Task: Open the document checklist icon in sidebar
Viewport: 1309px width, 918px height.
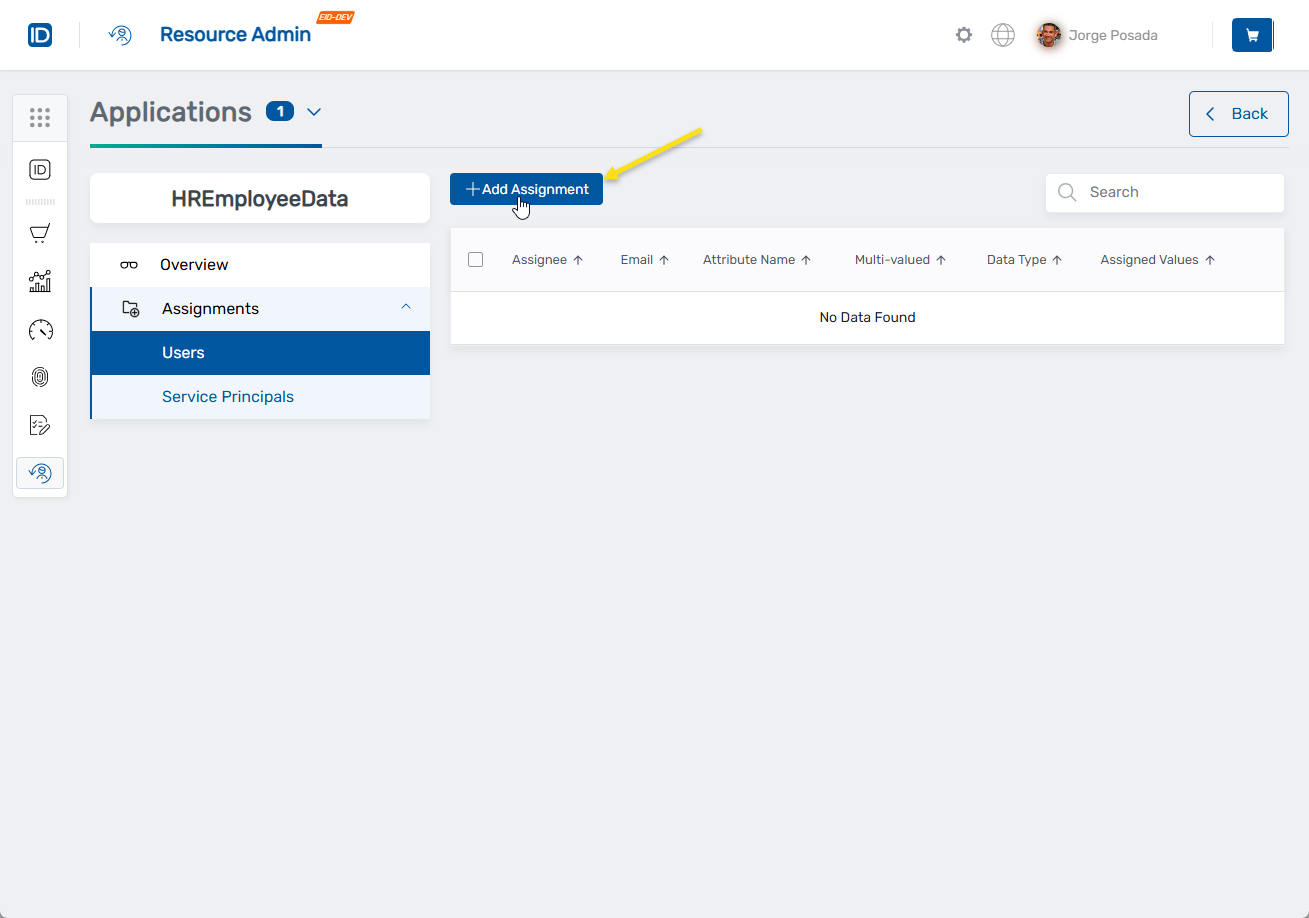Action: coord(40,425)
